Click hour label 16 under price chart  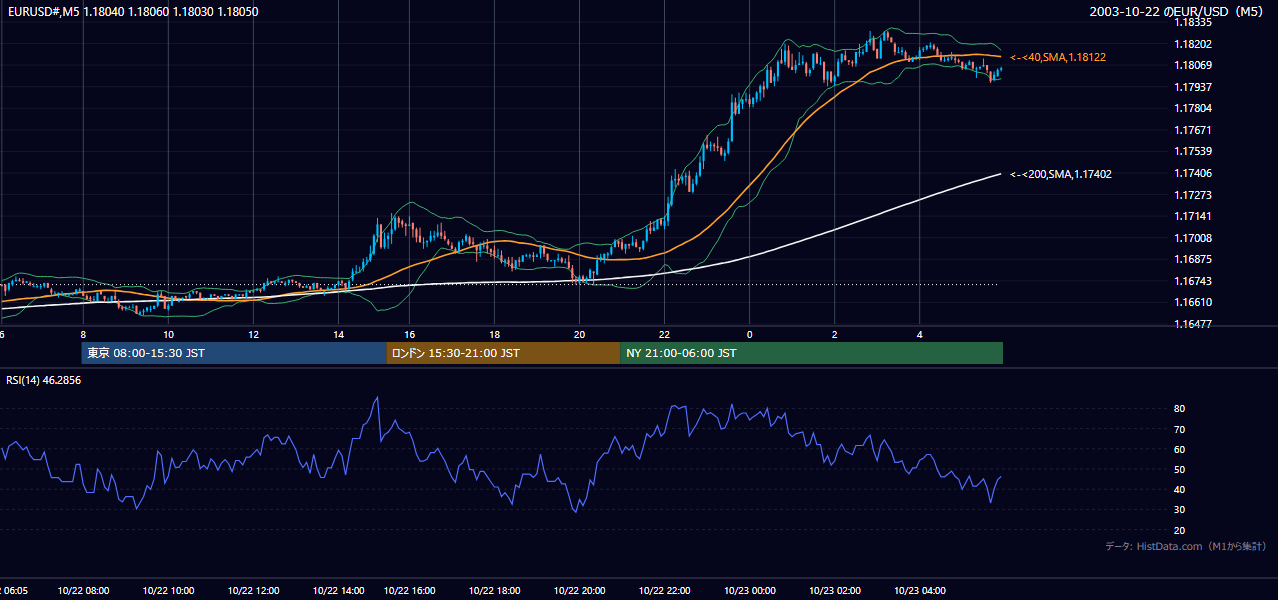coord(410,334)
